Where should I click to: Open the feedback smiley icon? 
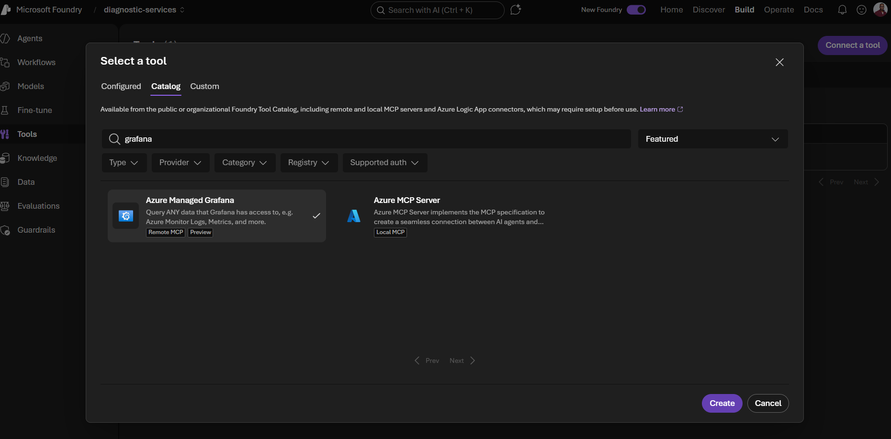click(861, 10)
